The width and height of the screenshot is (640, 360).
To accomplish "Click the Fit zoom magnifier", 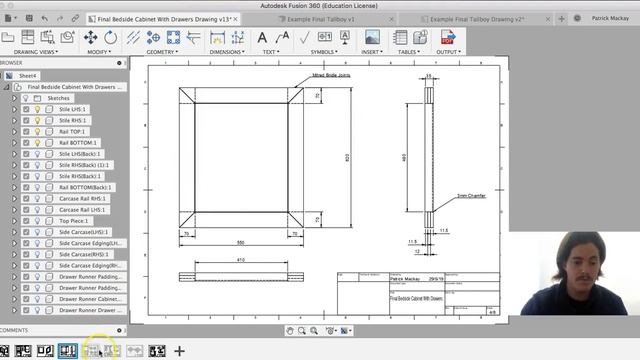I will point(314,331).
